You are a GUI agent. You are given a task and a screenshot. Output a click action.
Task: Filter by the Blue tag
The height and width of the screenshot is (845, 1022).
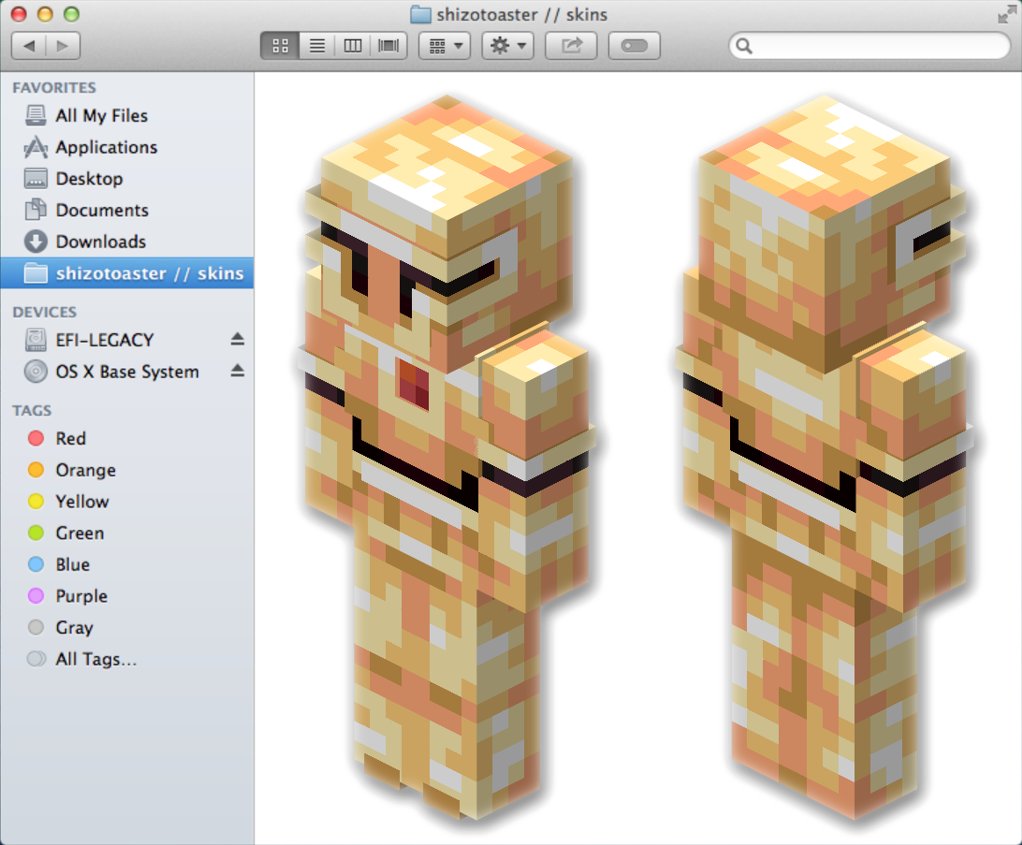tap(126, 564)
